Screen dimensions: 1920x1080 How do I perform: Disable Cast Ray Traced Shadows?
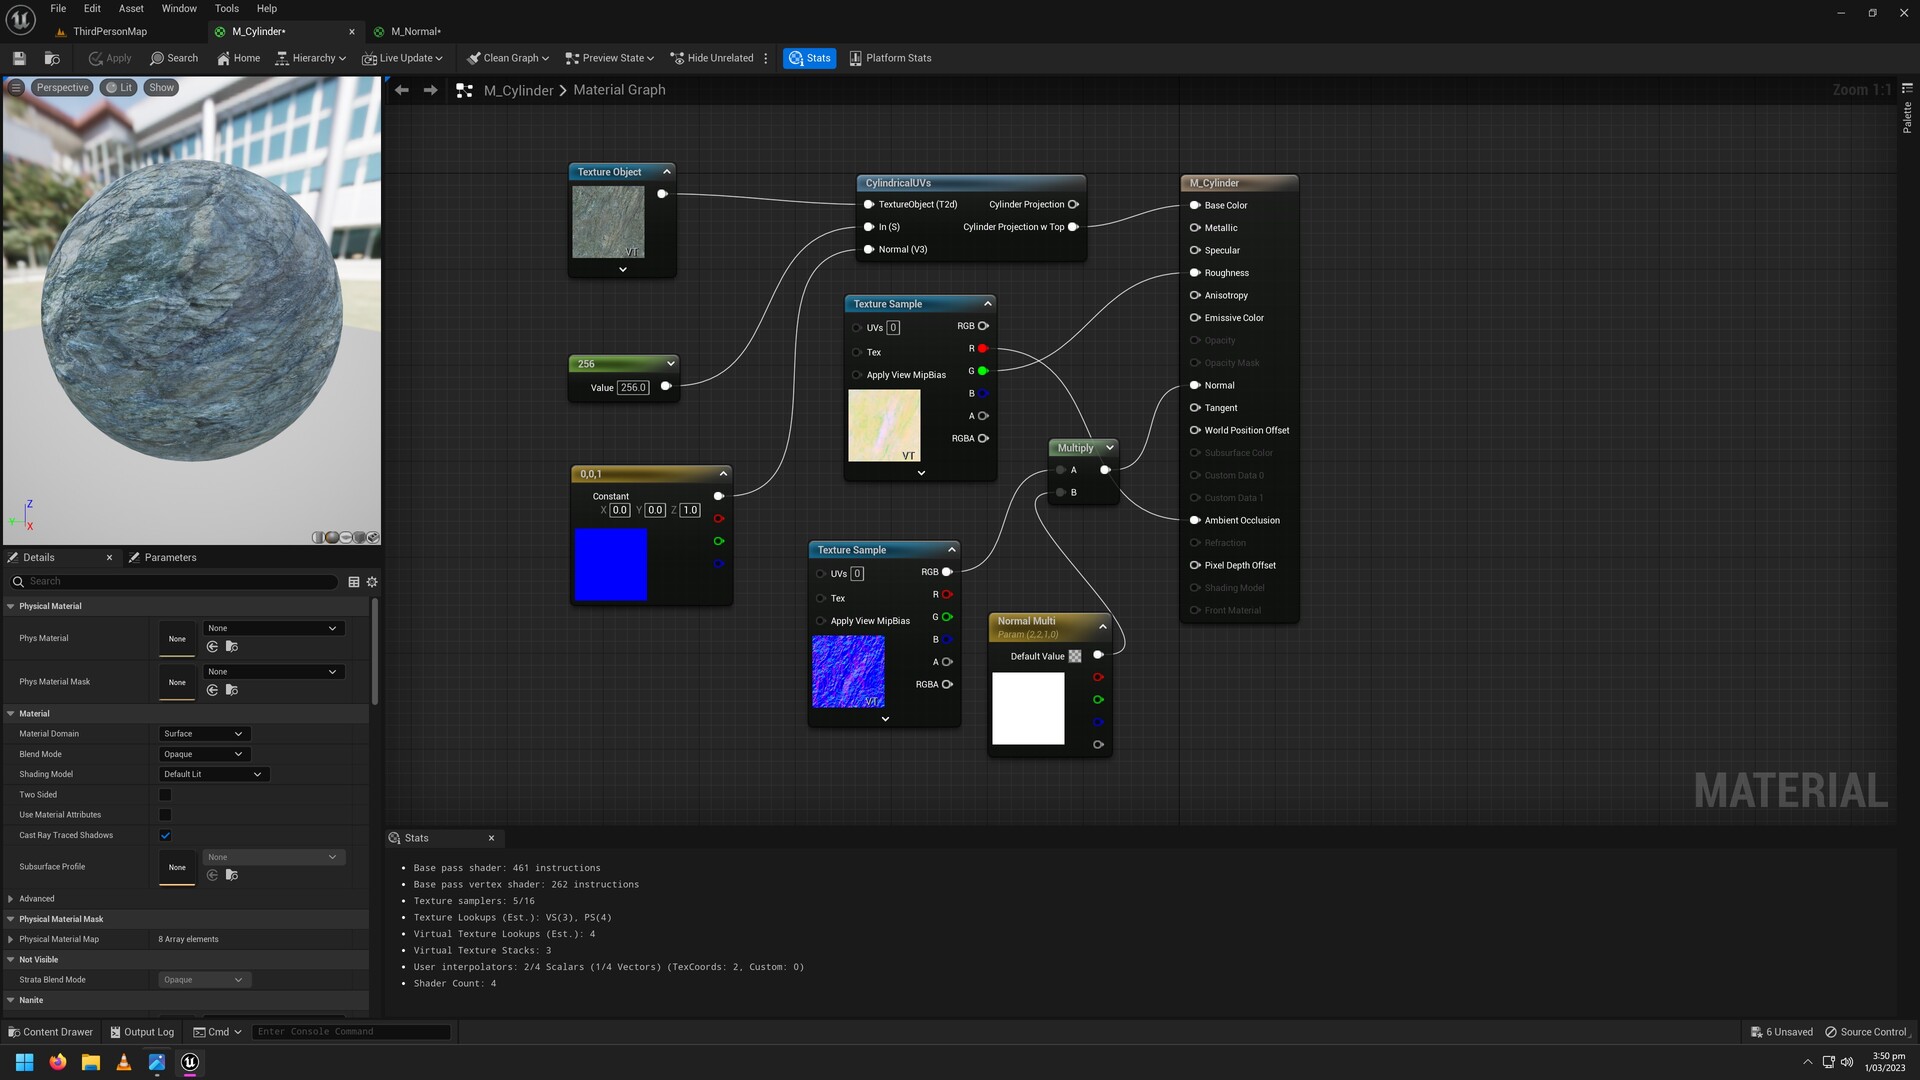[165, 835]
